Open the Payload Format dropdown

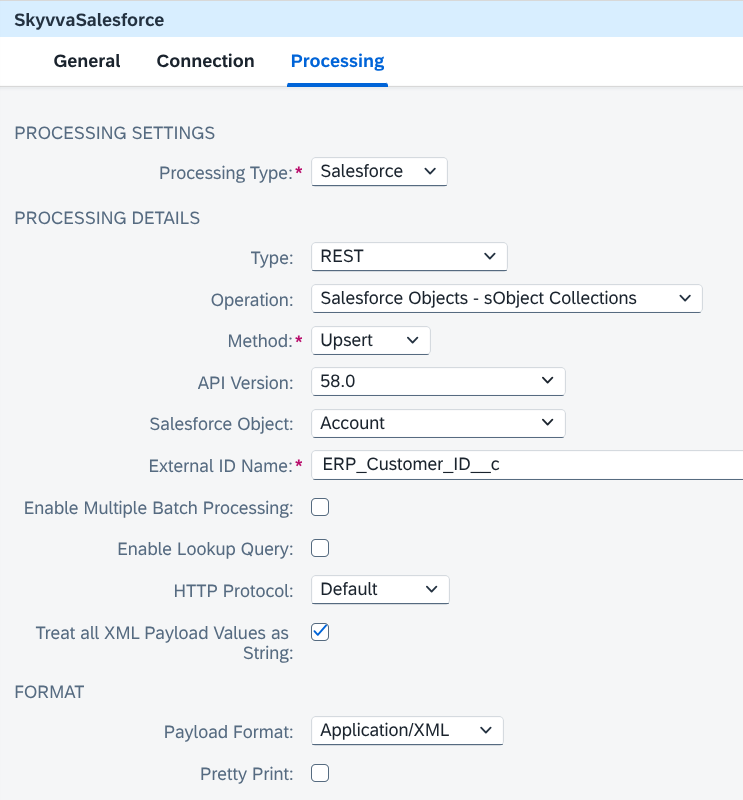tap(407, 731)
